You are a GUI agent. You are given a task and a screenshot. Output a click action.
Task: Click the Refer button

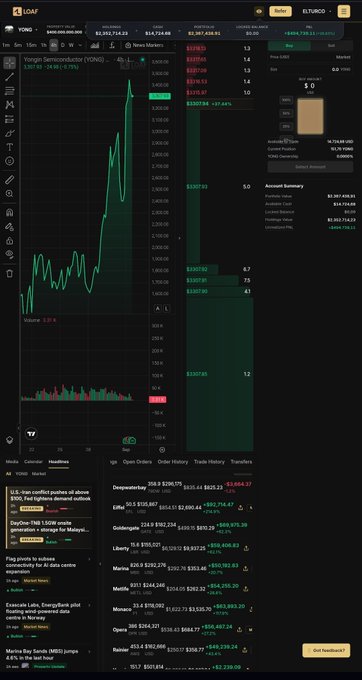[280, 11]
